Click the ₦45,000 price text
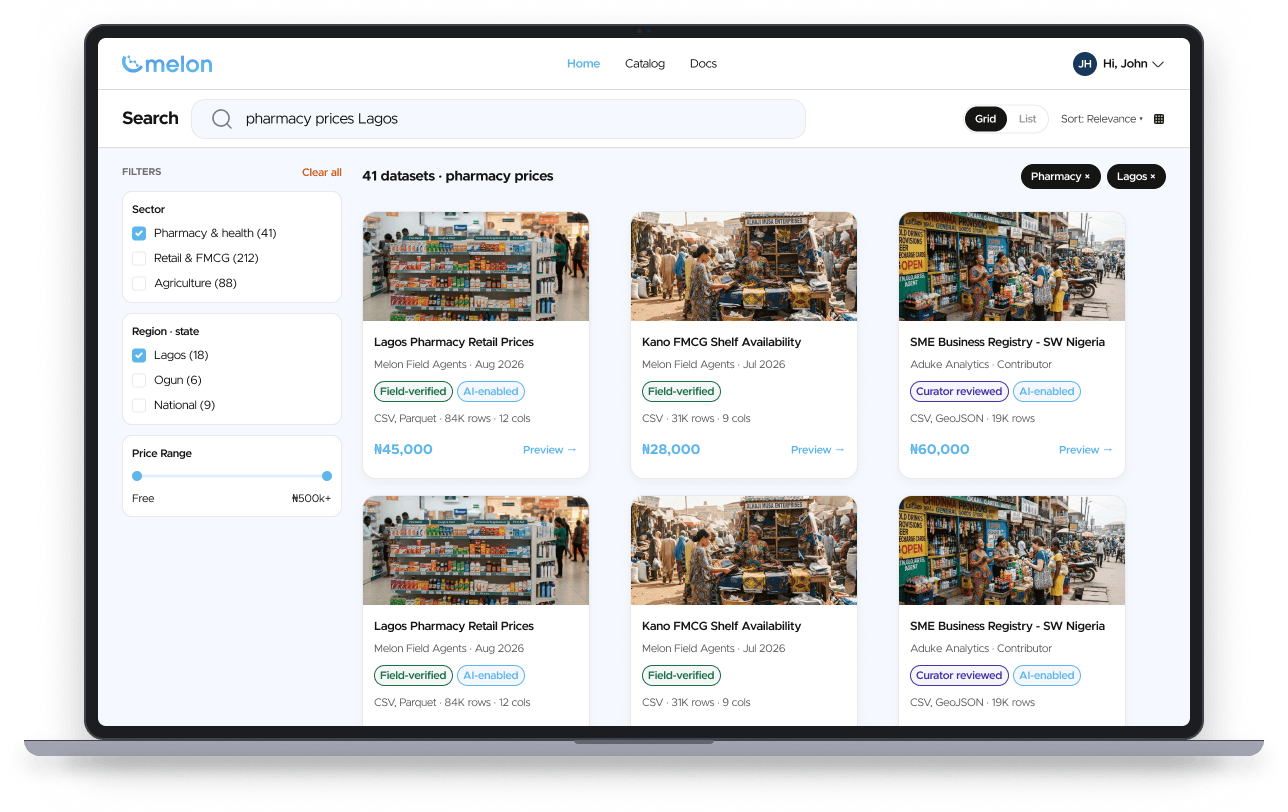Image resolution: width=1288 pixels, height=812 pixels. click(403, 450)
